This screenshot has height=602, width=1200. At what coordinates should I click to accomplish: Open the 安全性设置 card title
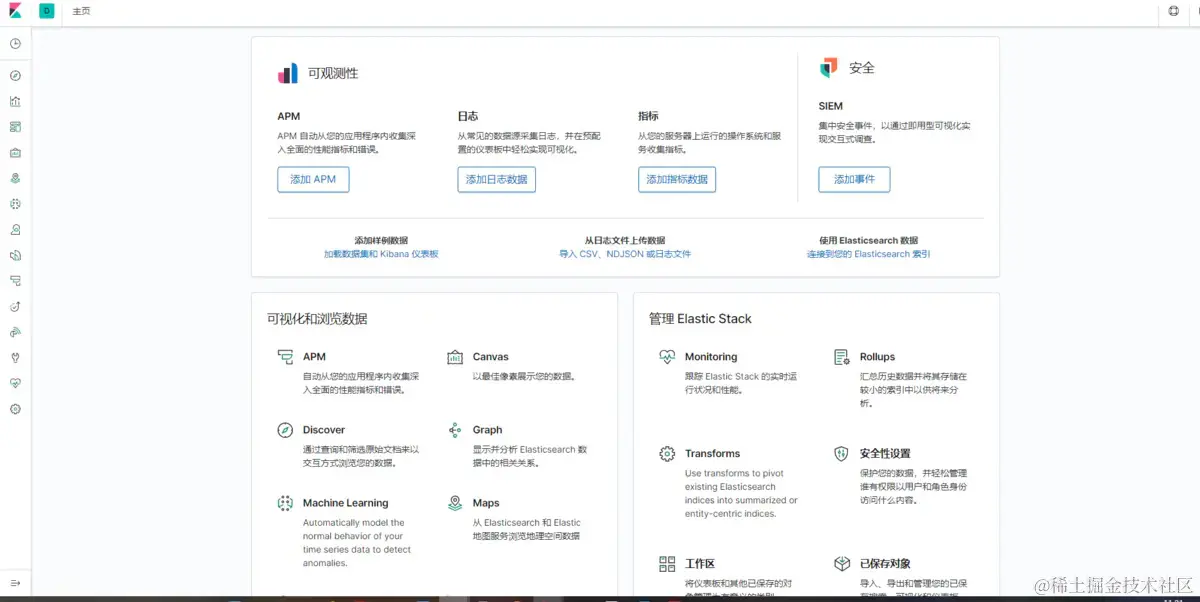point(885,454)
